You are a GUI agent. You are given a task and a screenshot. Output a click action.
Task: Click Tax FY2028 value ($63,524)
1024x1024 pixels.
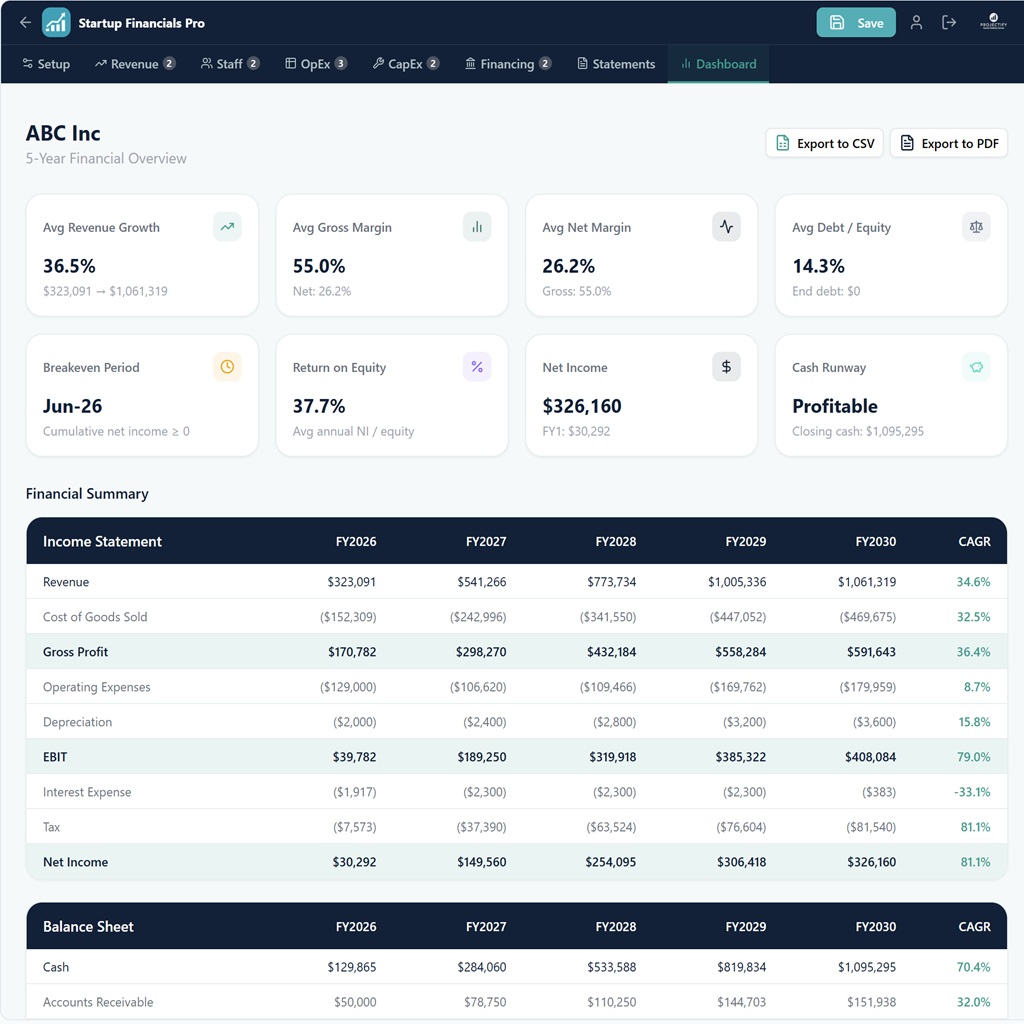coord(611,827)
